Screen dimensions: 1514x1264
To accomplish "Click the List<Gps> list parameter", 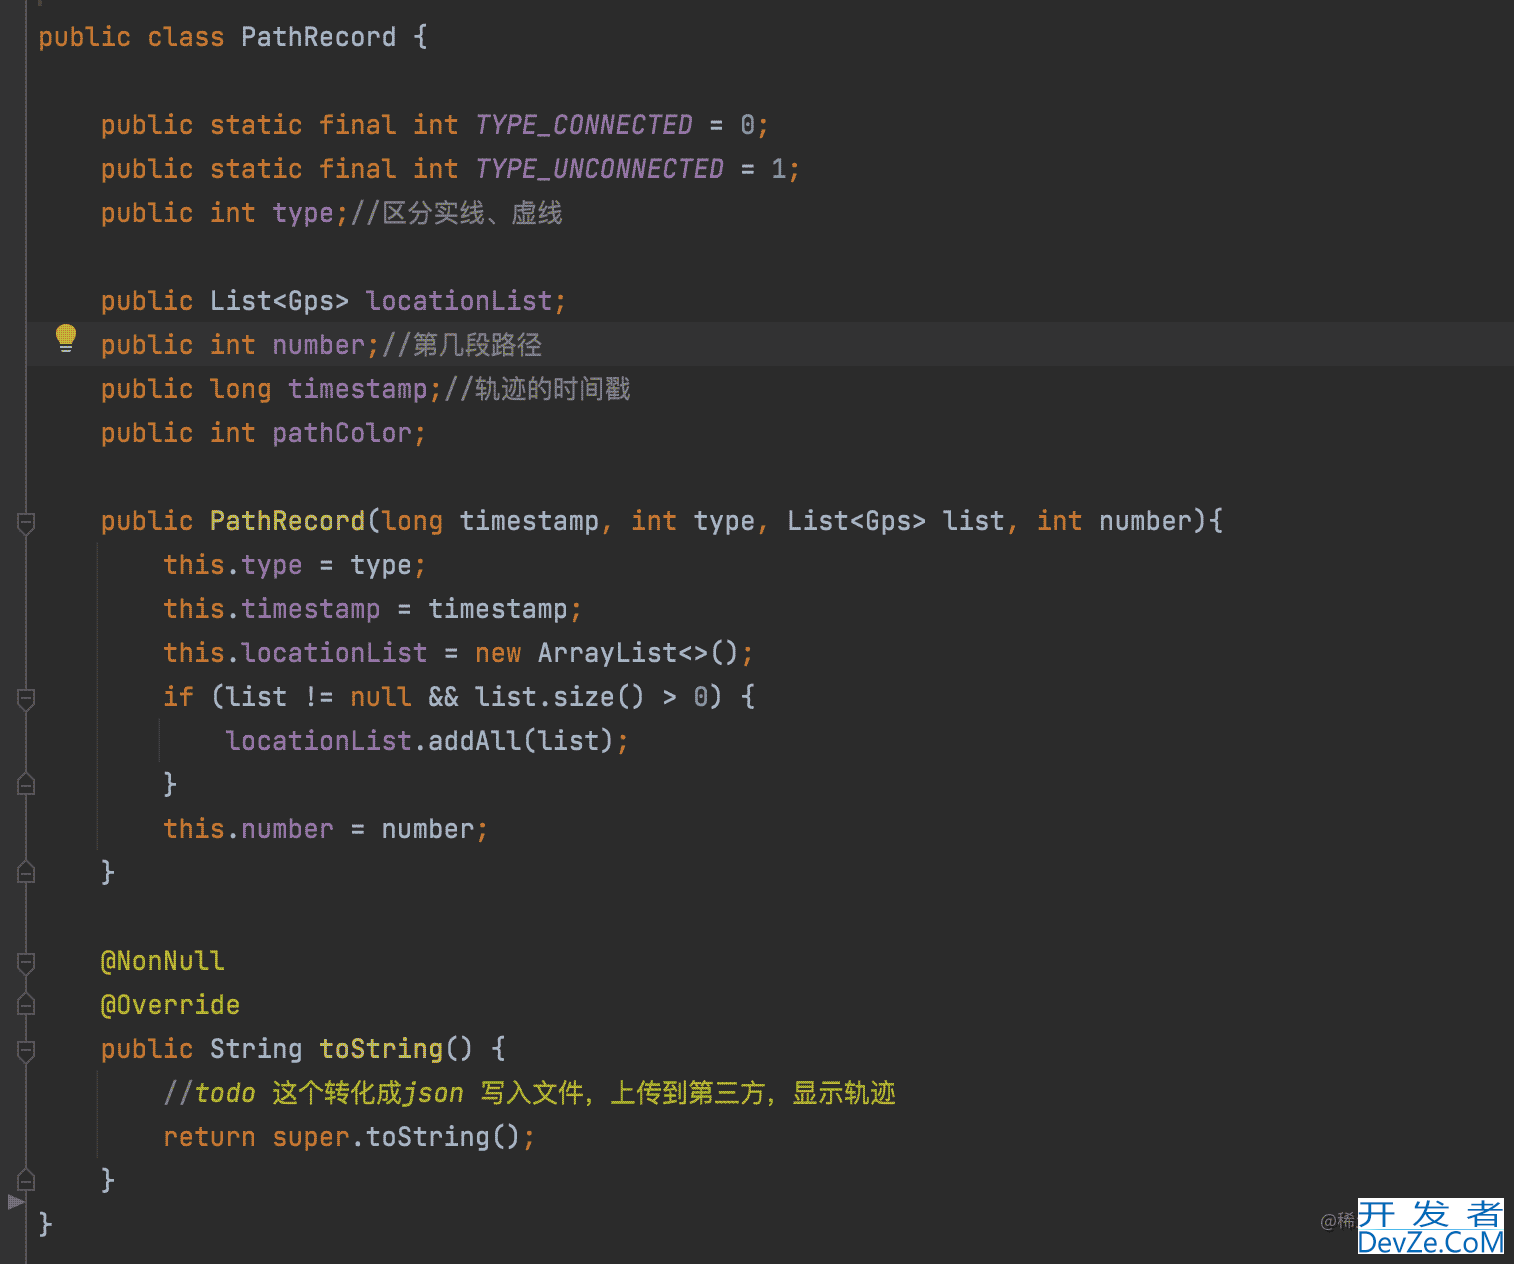I will [895, 521].
